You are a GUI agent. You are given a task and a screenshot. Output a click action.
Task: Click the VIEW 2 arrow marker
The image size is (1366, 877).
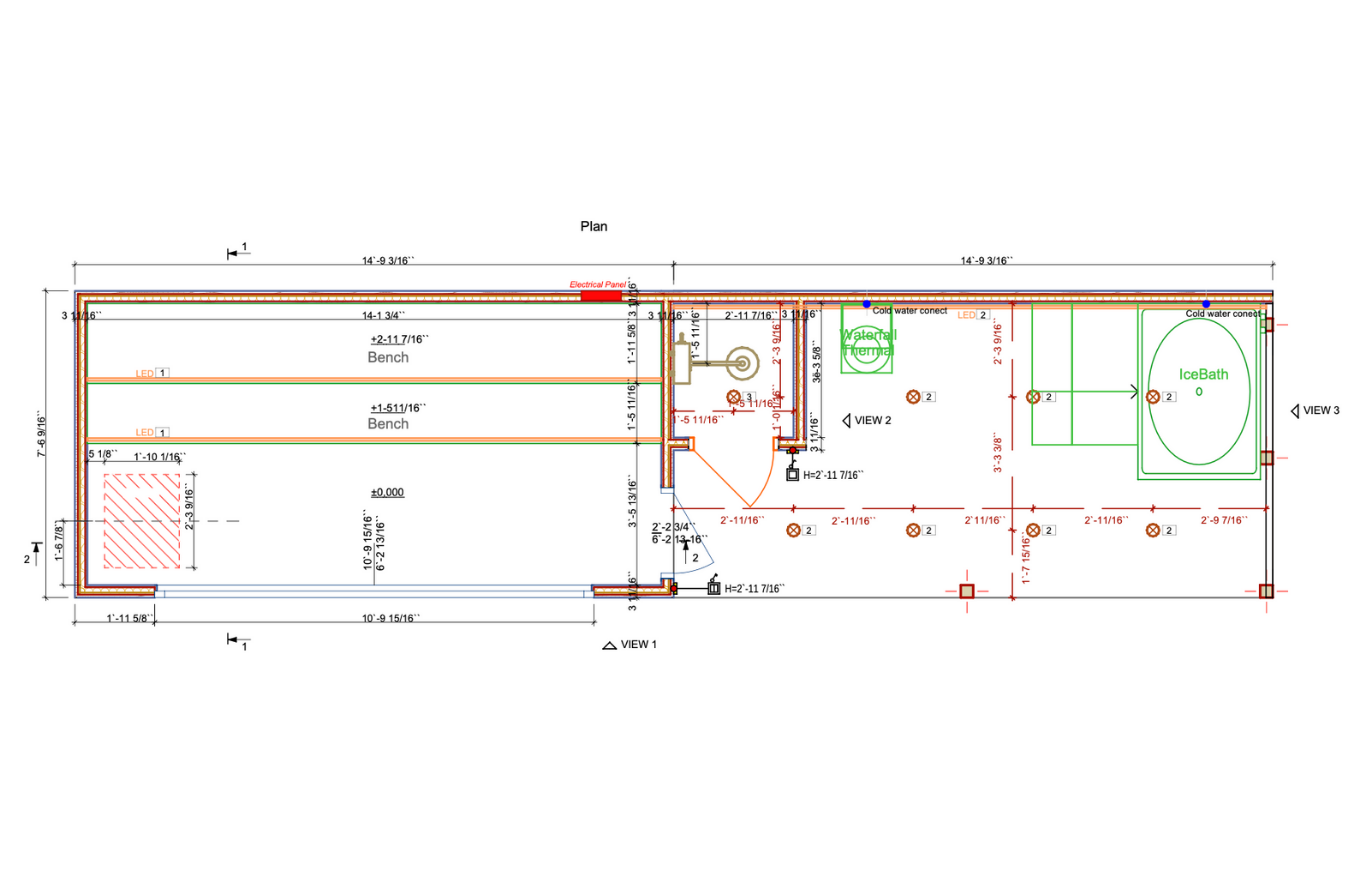[x=846, y=421]
